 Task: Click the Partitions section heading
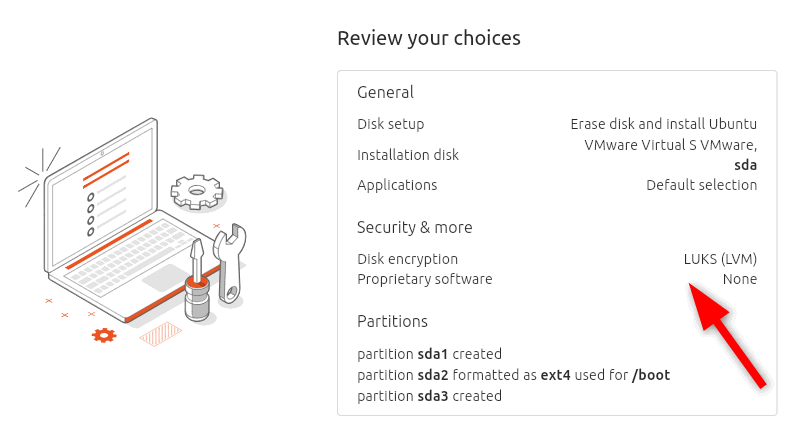(x=392, y=321)
